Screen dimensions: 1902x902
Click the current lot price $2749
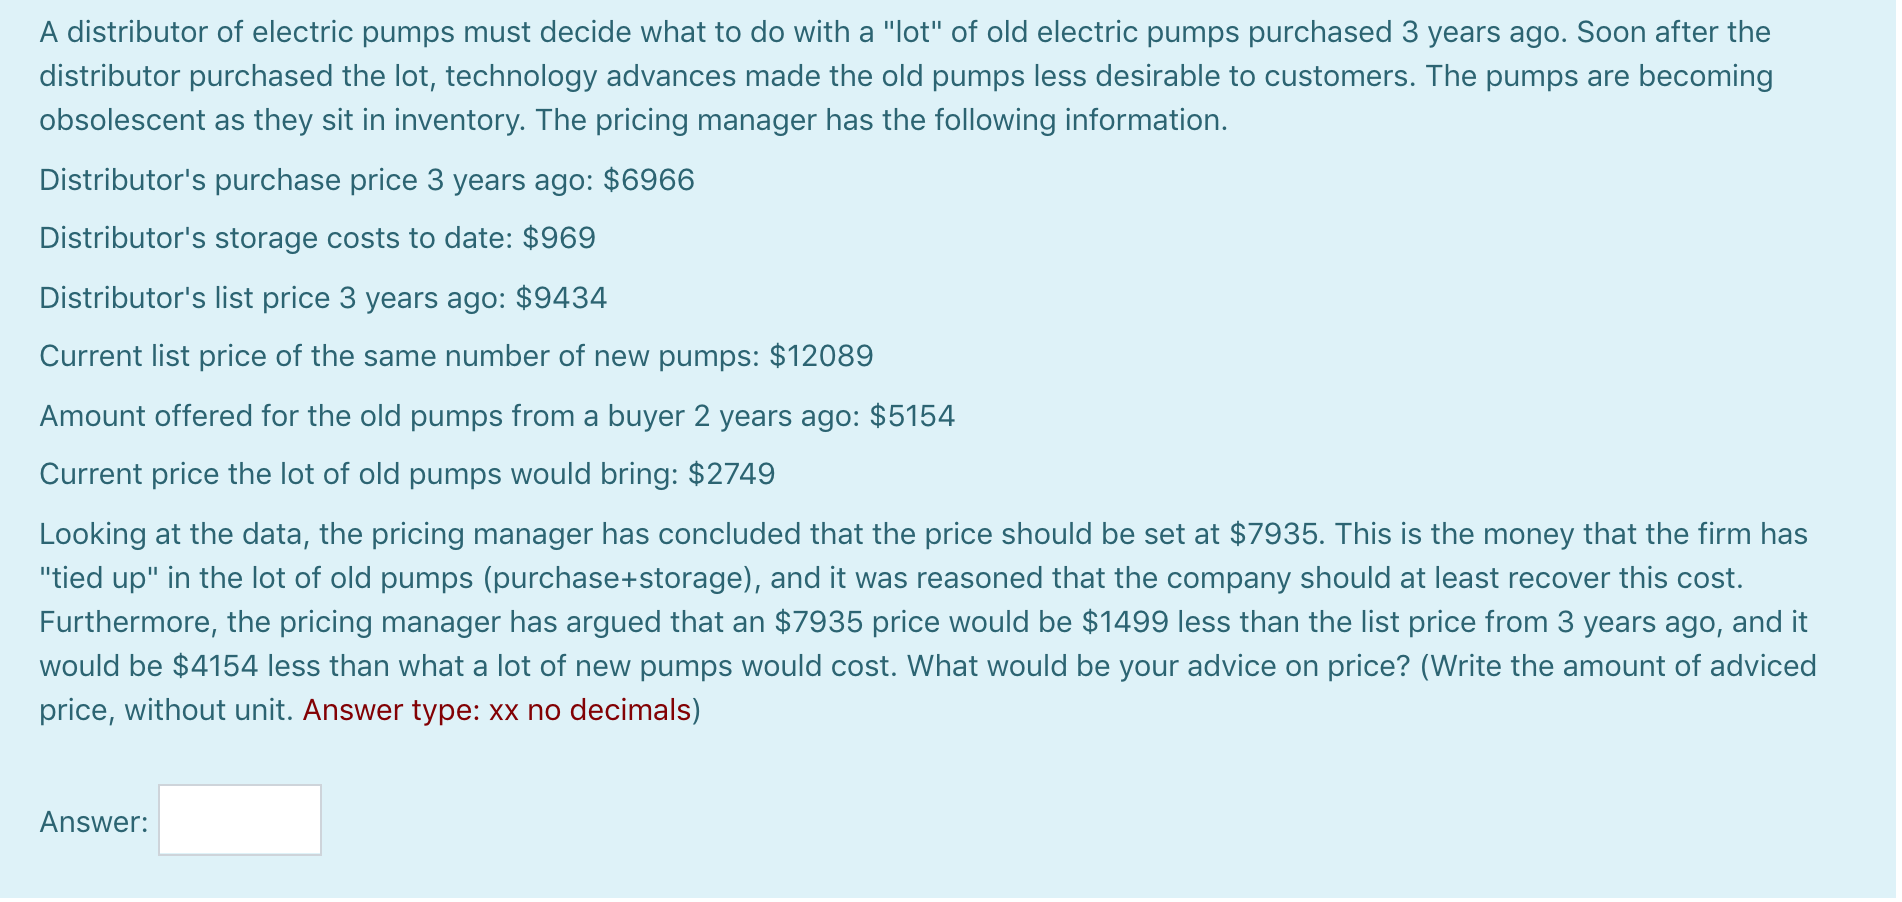(733, 474)
